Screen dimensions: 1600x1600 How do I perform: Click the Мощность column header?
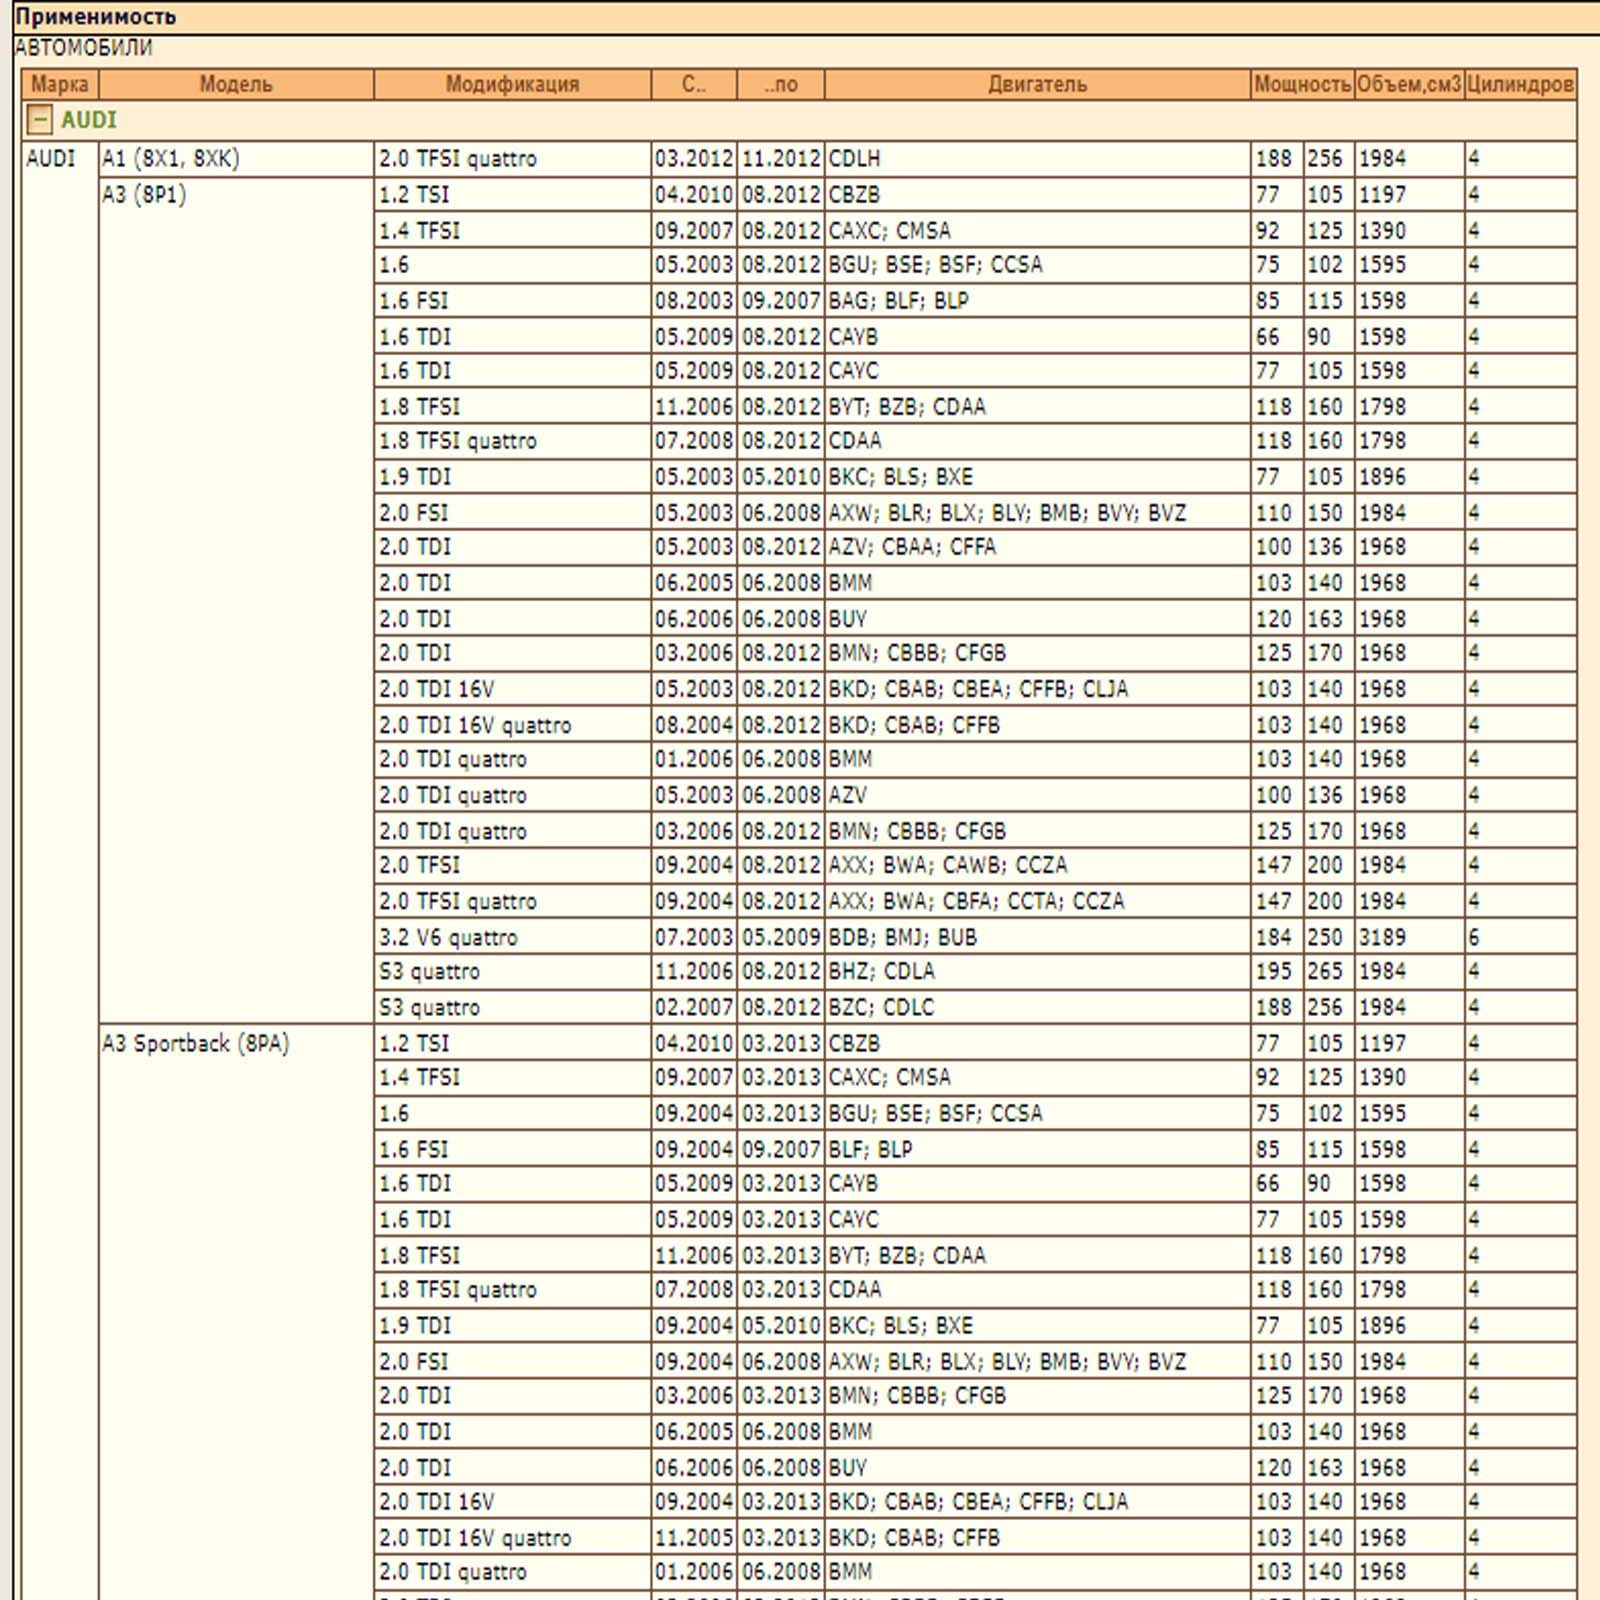click(1302, 84)
